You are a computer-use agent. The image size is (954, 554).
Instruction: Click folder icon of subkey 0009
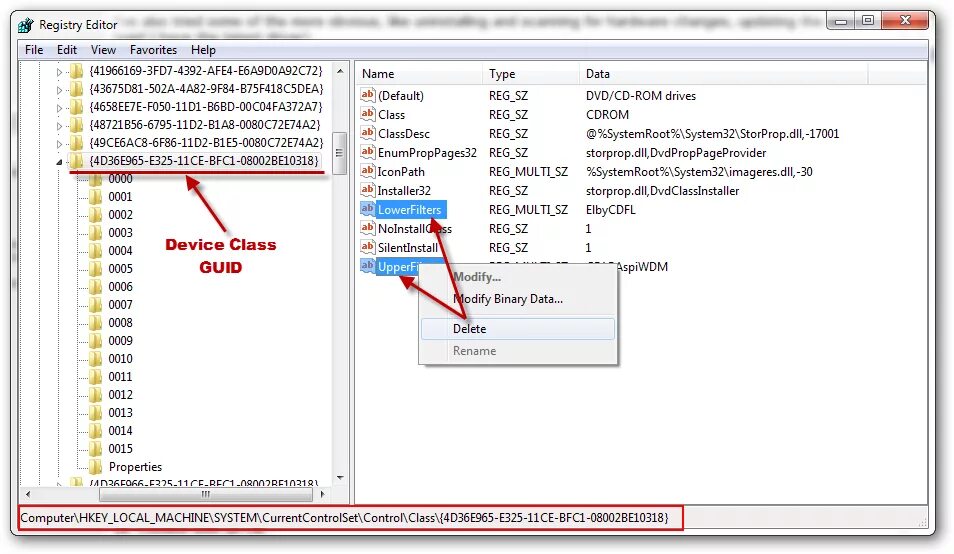click(x=96, y=341)
